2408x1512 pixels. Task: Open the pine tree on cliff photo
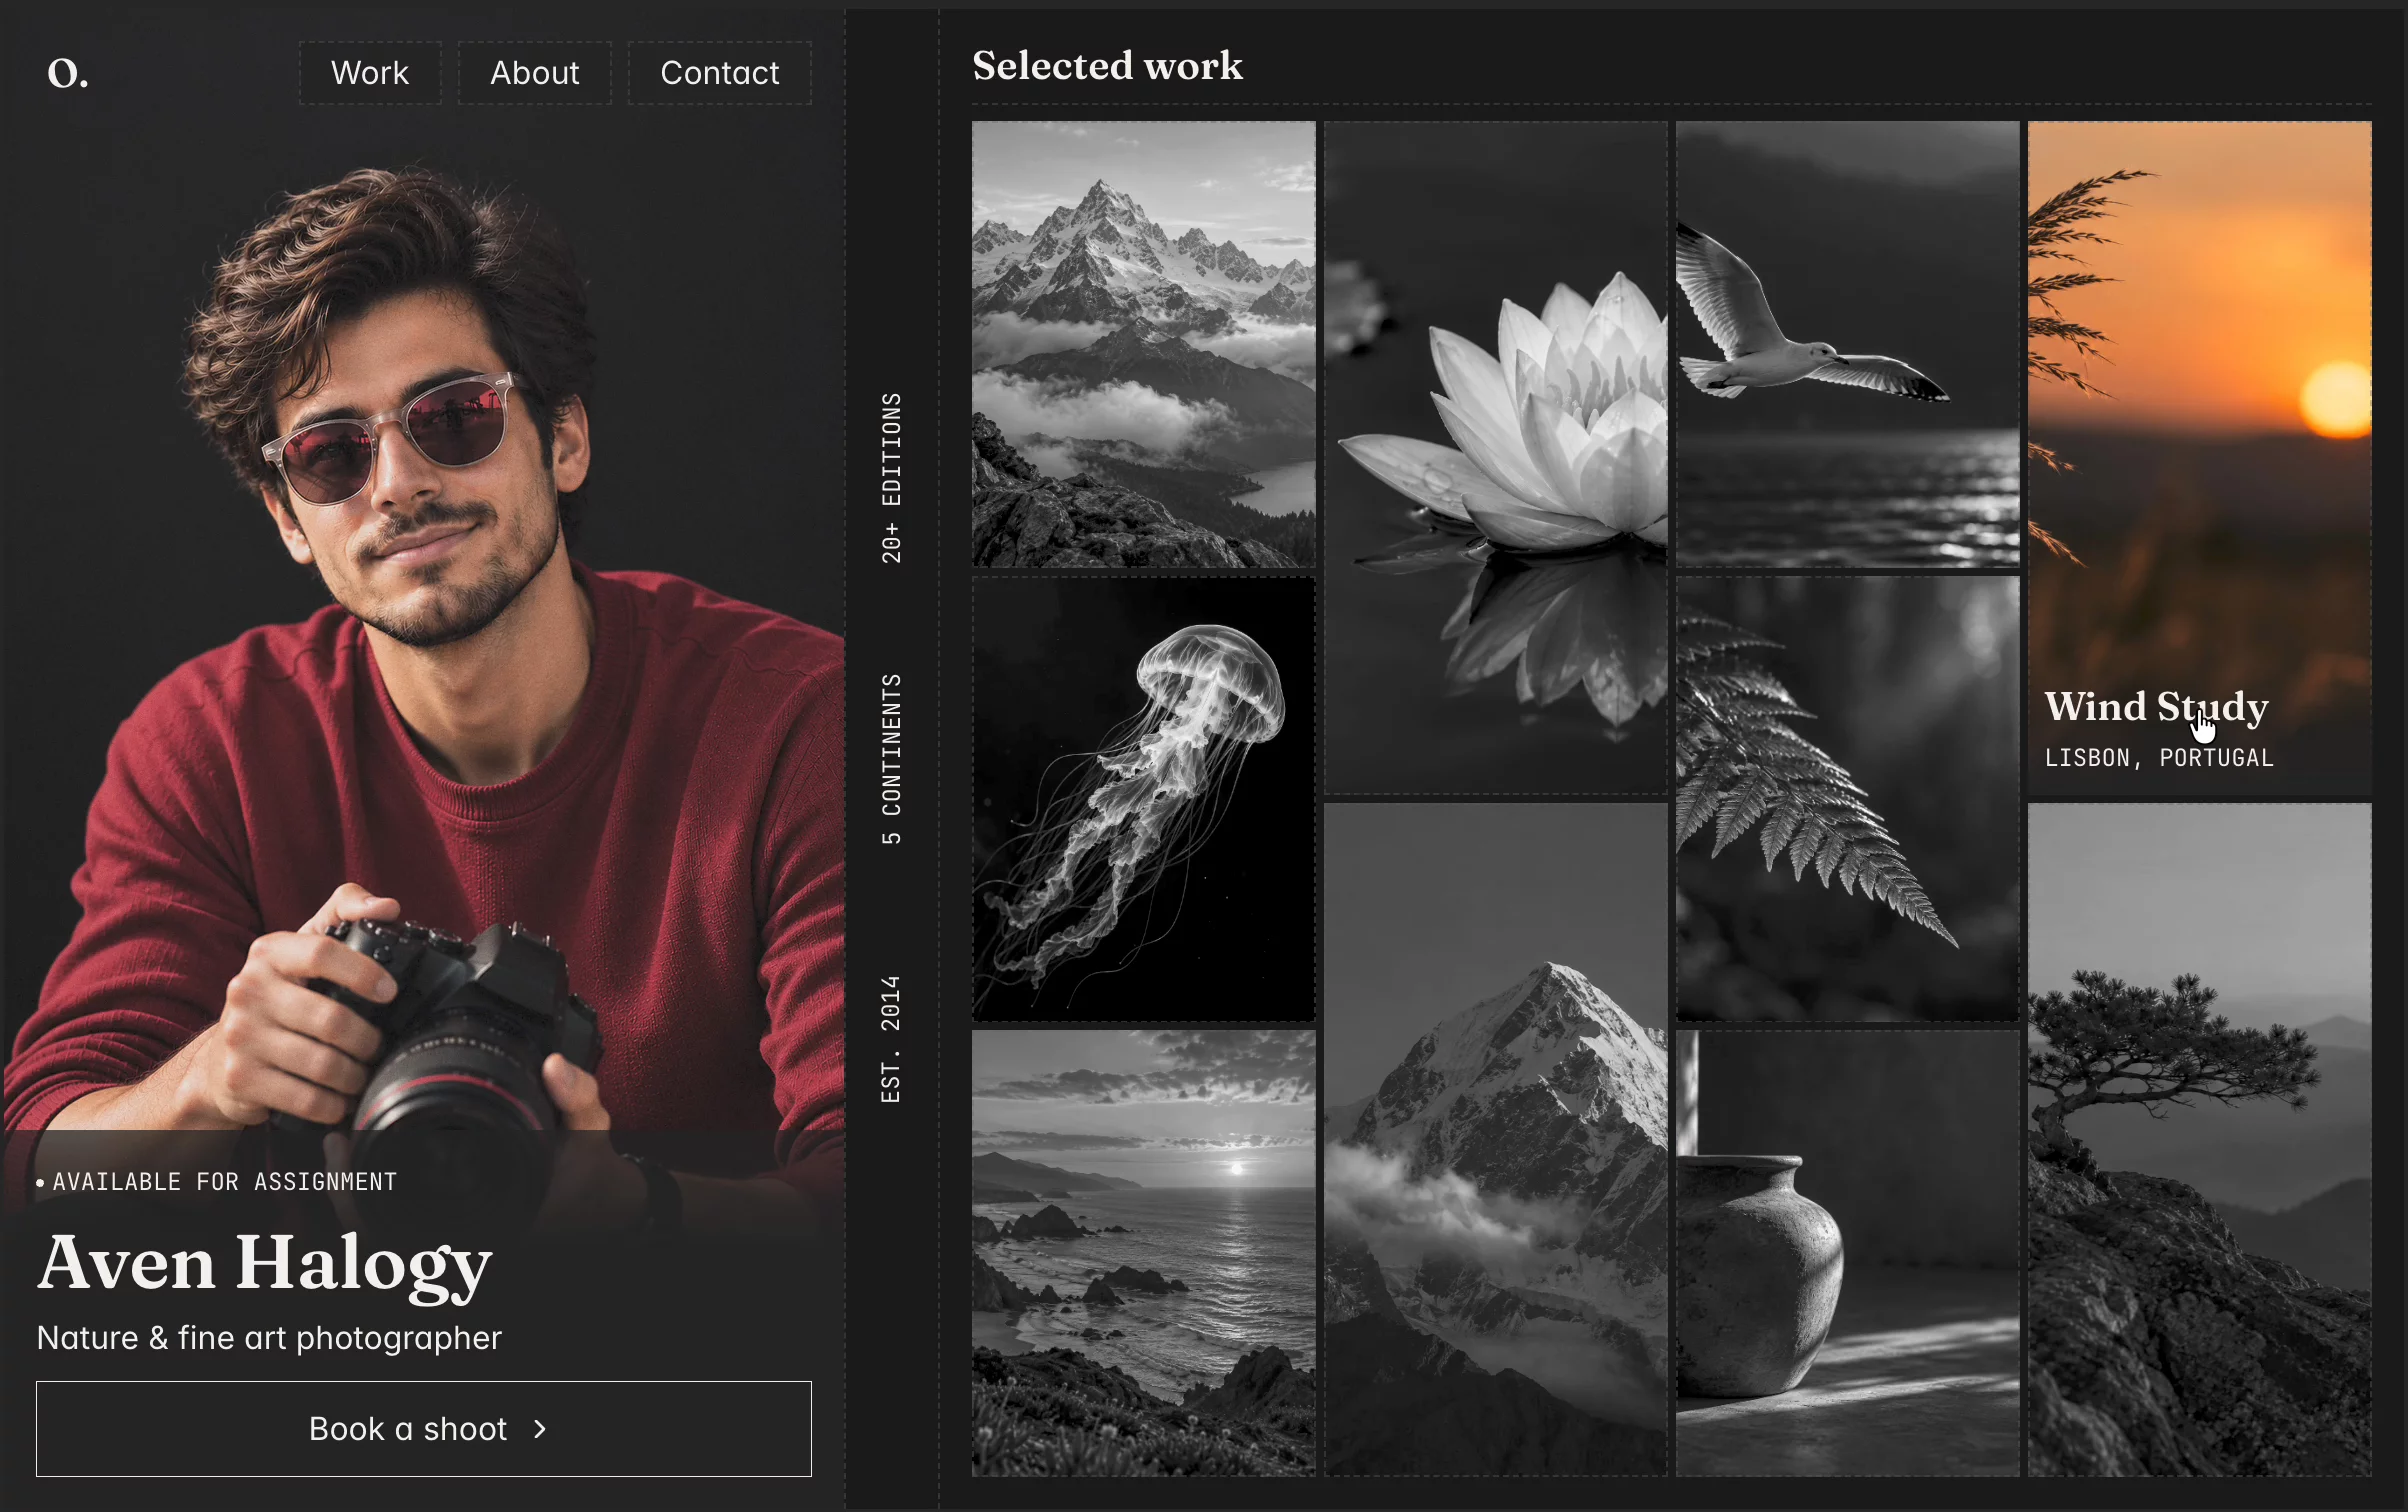(x=2199, y=1140)
